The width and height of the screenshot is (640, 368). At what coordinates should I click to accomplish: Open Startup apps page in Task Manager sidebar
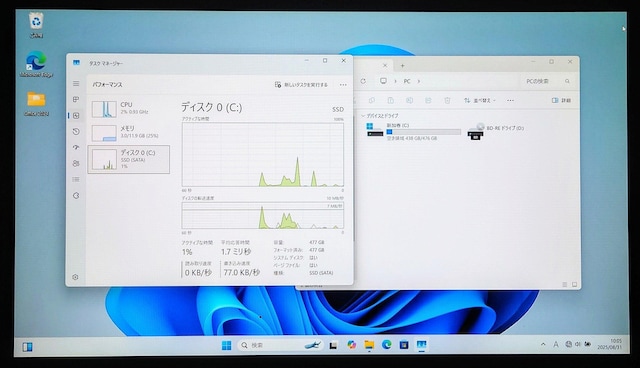[76, 147]
